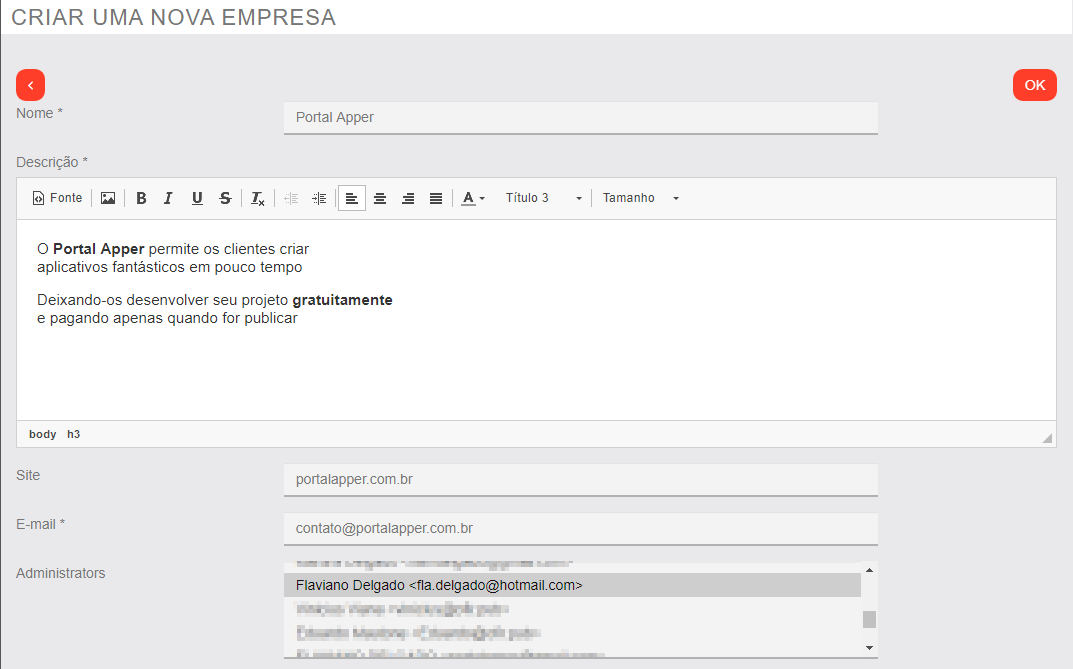The image size is (1073, 669).
Task: Click the Nome input field
Action: 580,118
